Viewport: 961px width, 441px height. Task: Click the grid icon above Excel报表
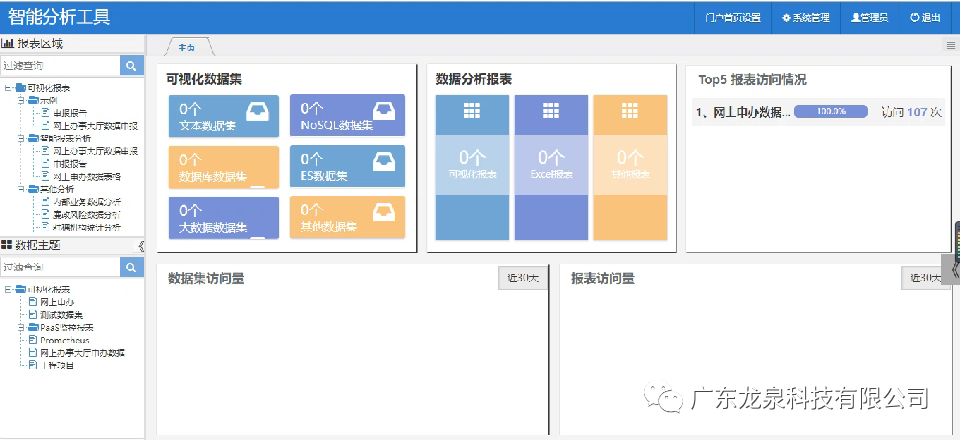551,111
